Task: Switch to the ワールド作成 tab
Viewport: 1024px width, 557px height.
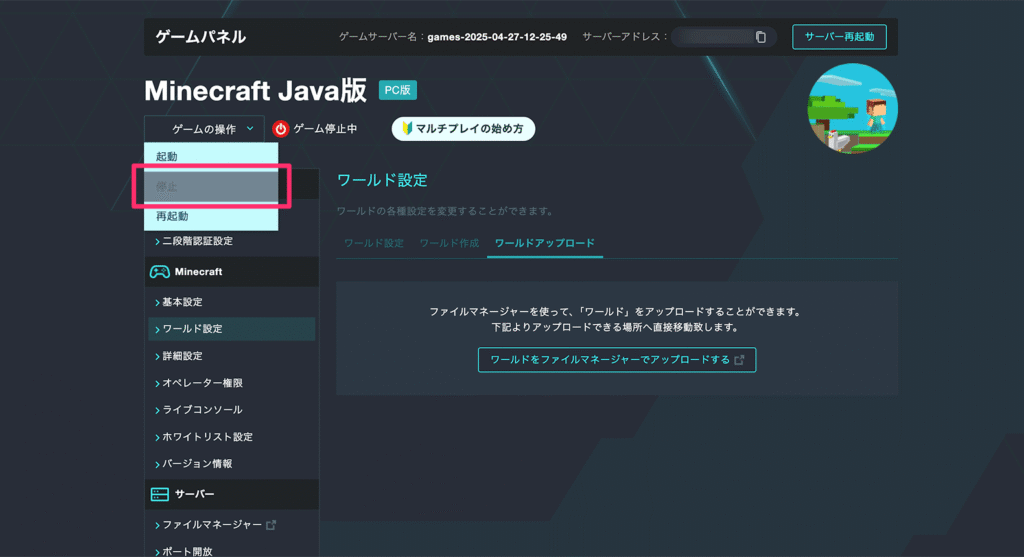Action: pos(449,243)
